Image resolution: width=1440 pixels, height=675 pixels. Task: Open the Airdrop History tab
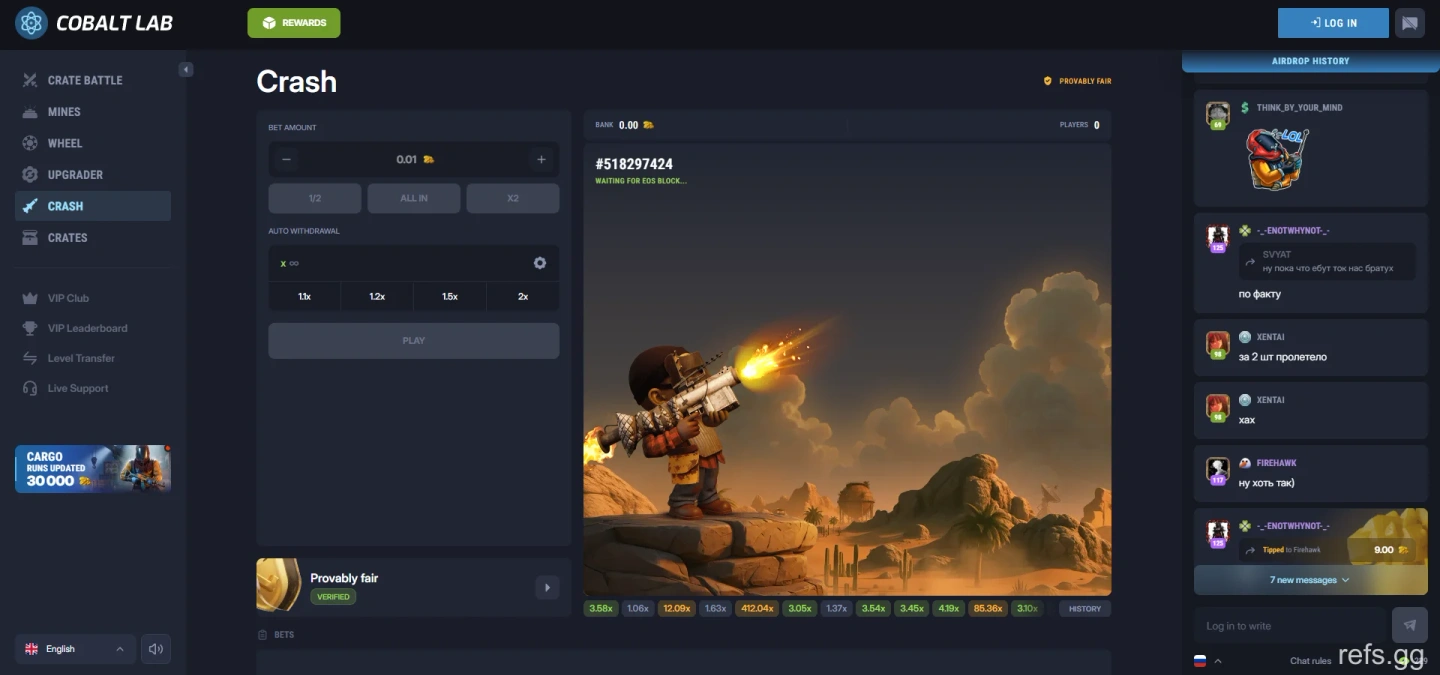tap(1310, 61)
